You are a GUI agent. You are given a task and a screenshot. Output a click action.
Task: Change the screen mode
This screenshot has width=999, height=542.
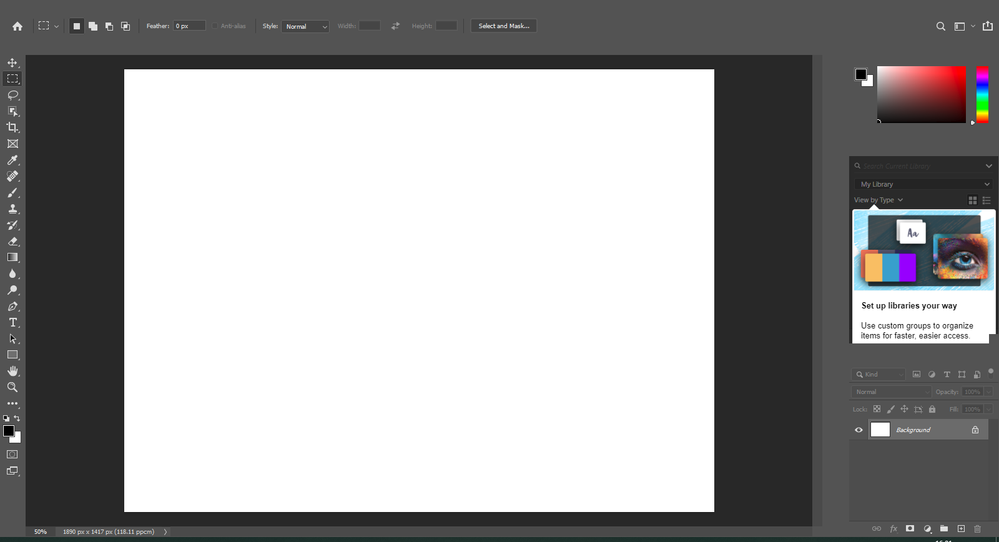pyautogui.click(x=12, y=471)
